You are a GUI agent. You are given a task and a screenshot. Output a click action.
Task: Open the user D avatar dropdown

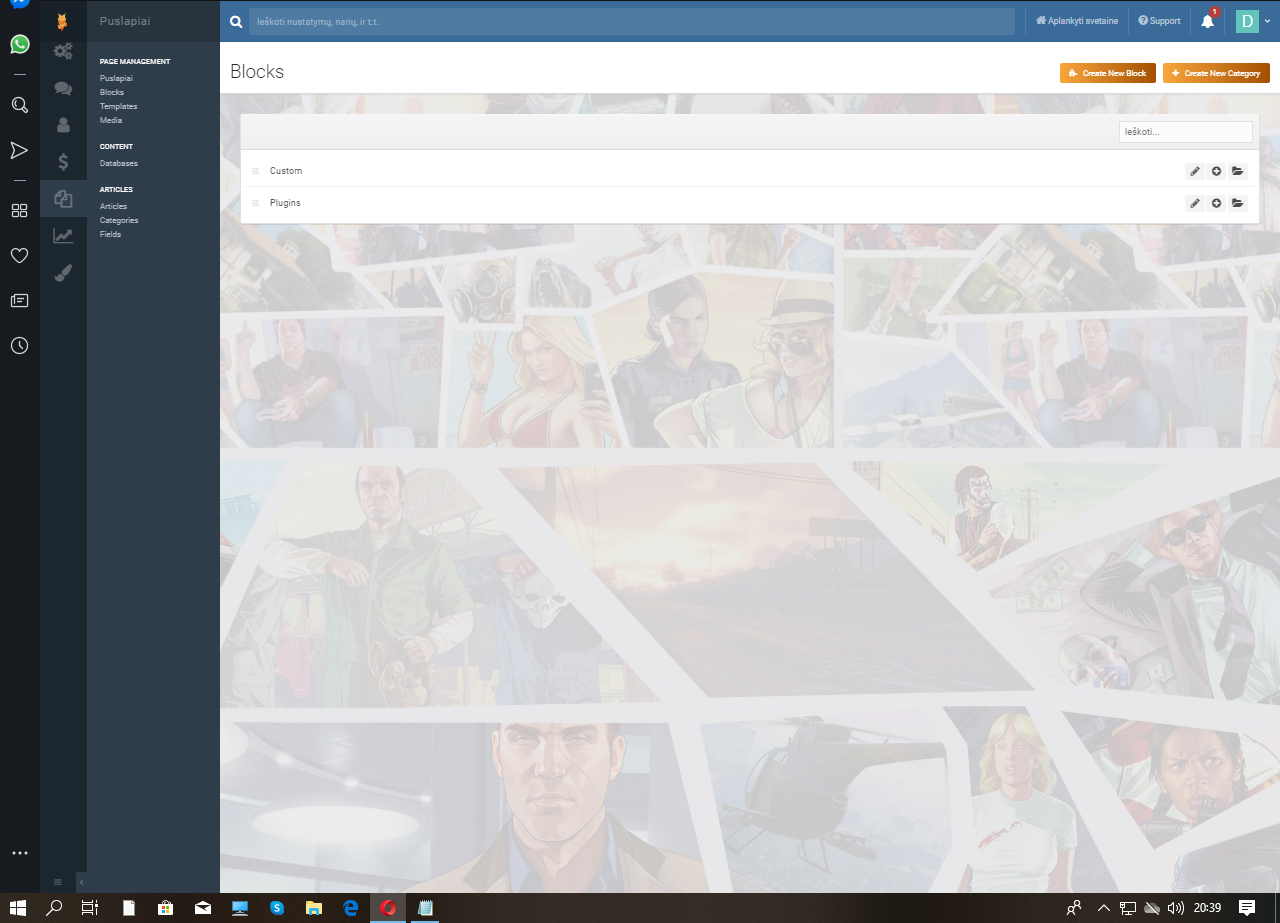coord(1253,21)
